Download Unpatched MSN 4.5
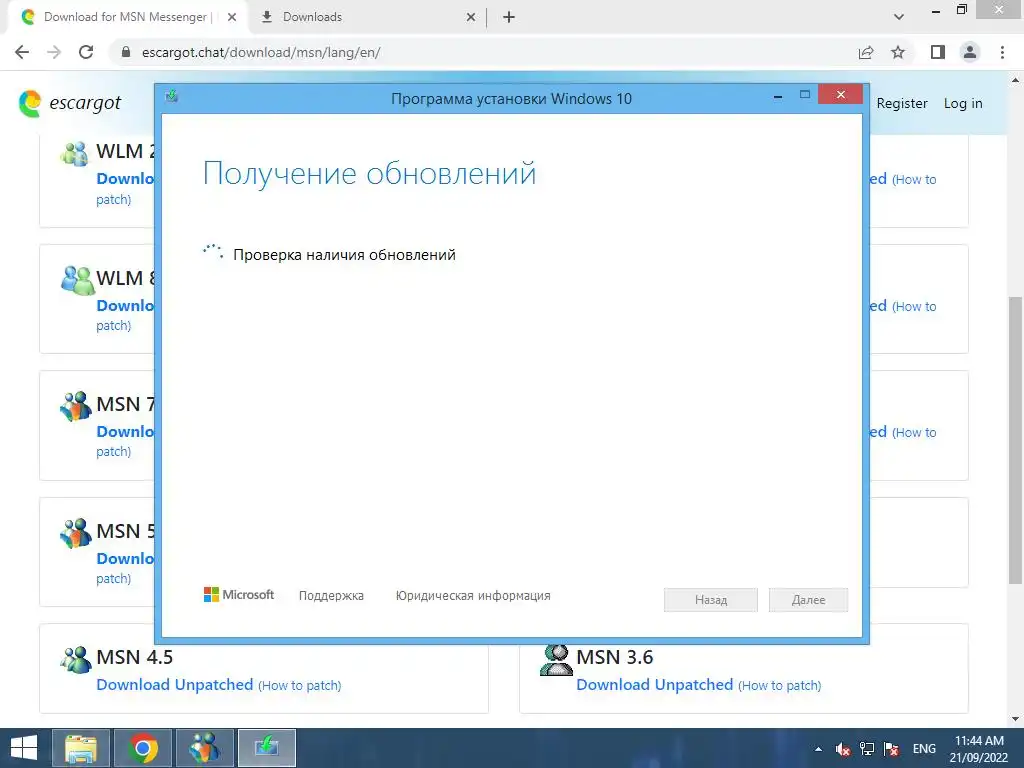The height and width of the screenshot is (768, 1024). click(174, 684)
